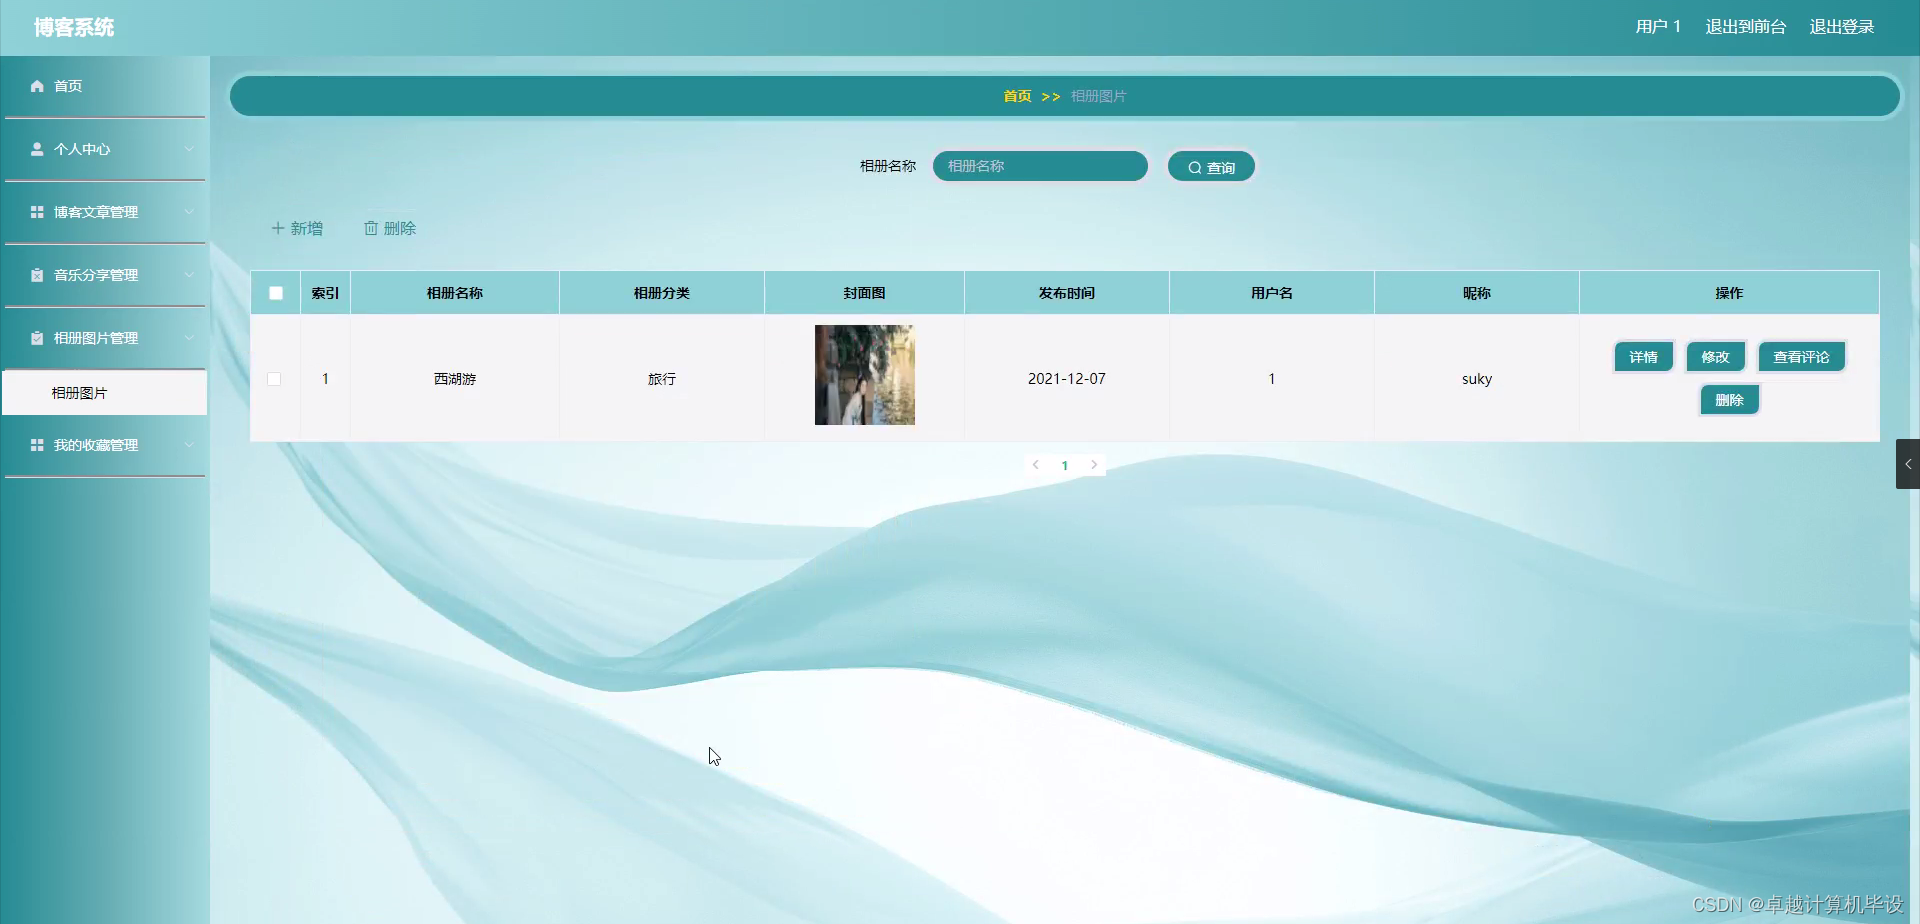Open the side panel collapse arrow at right edge
Viewport: 1920px width, 924px height.
1908,464
